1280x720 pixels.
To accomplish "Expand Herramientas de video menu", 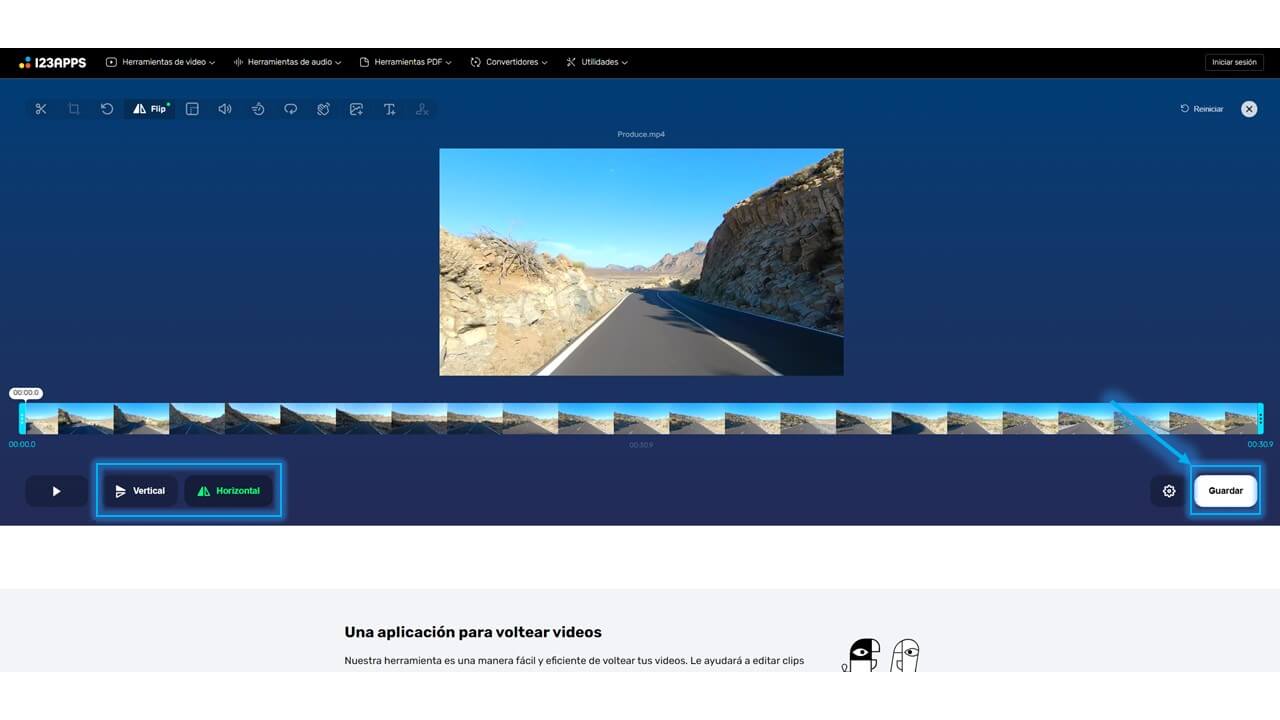I will pyautogui.click(x=160, y=62).
